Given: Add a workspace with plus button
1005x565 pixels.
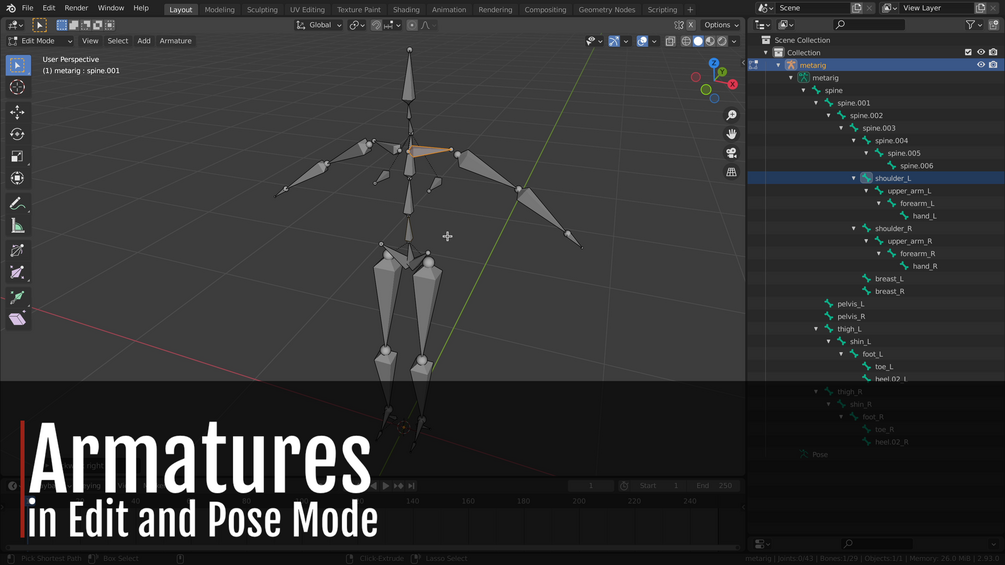Looking at the screenshot, I should point(690,10).
